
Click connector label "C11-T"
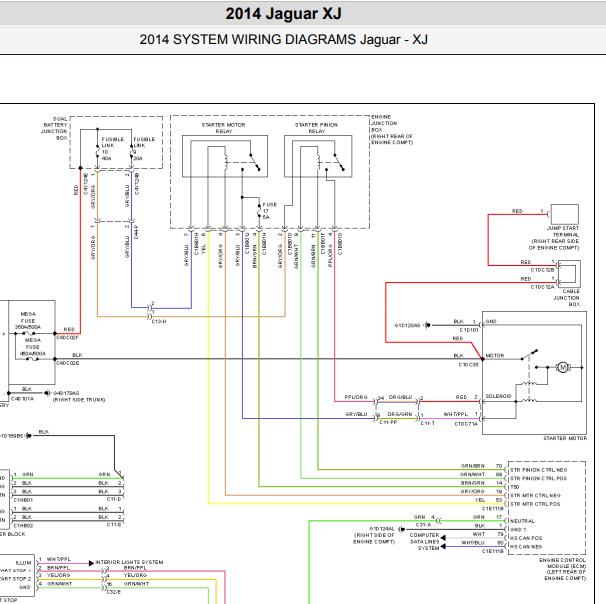427,424
